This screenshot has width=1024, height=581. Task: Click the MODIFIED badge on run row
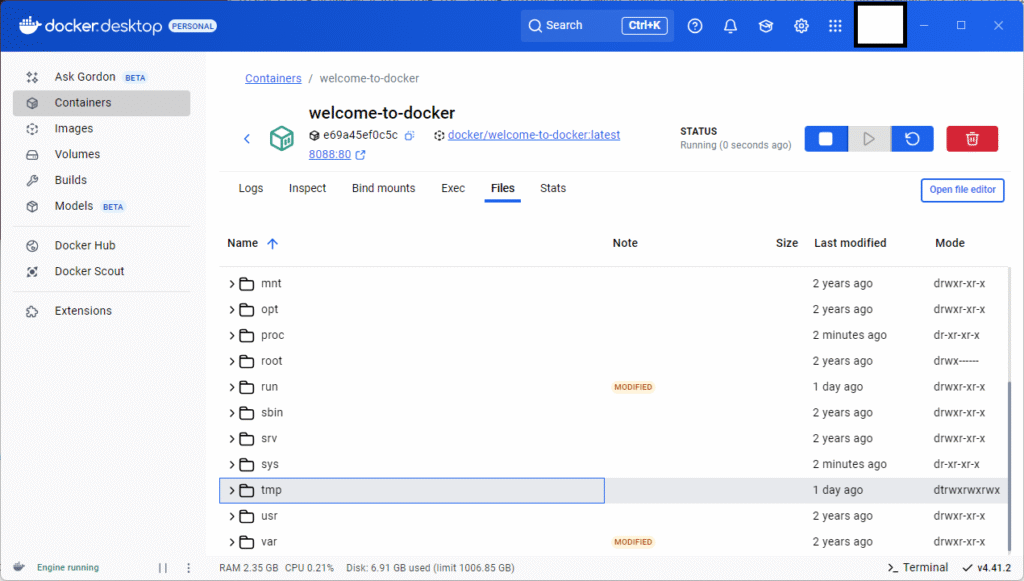[x=633, y=387]
